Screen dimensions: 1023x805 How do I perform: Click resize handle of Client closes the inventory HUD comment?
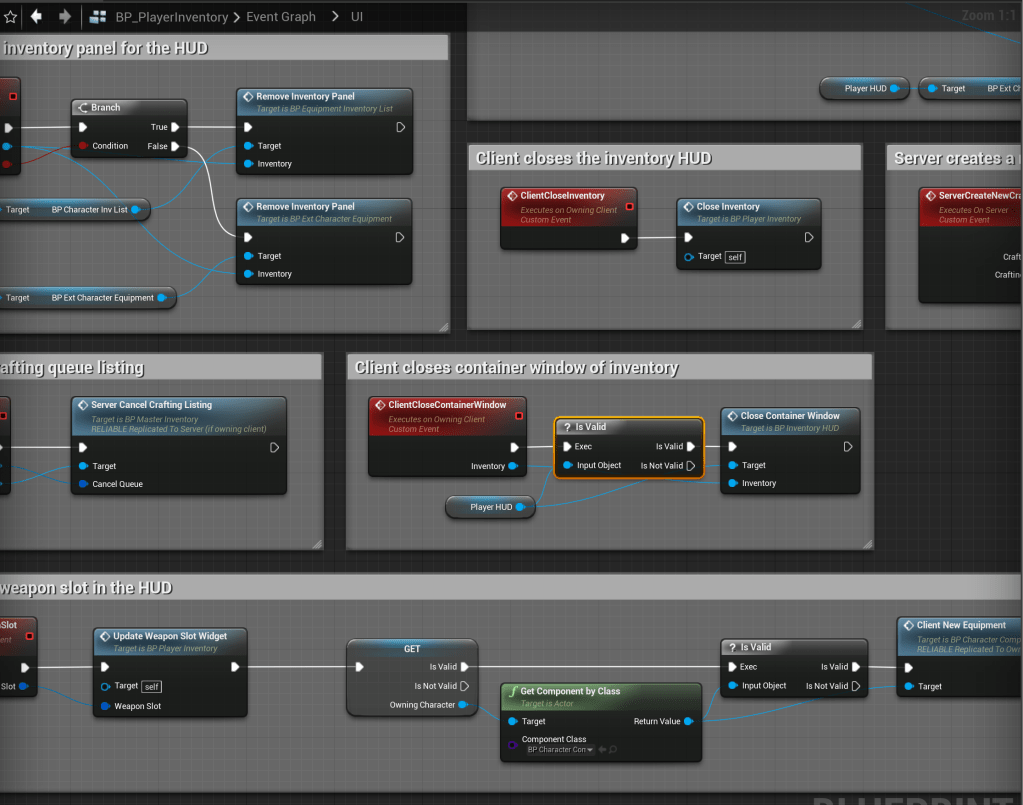(856, 324)
